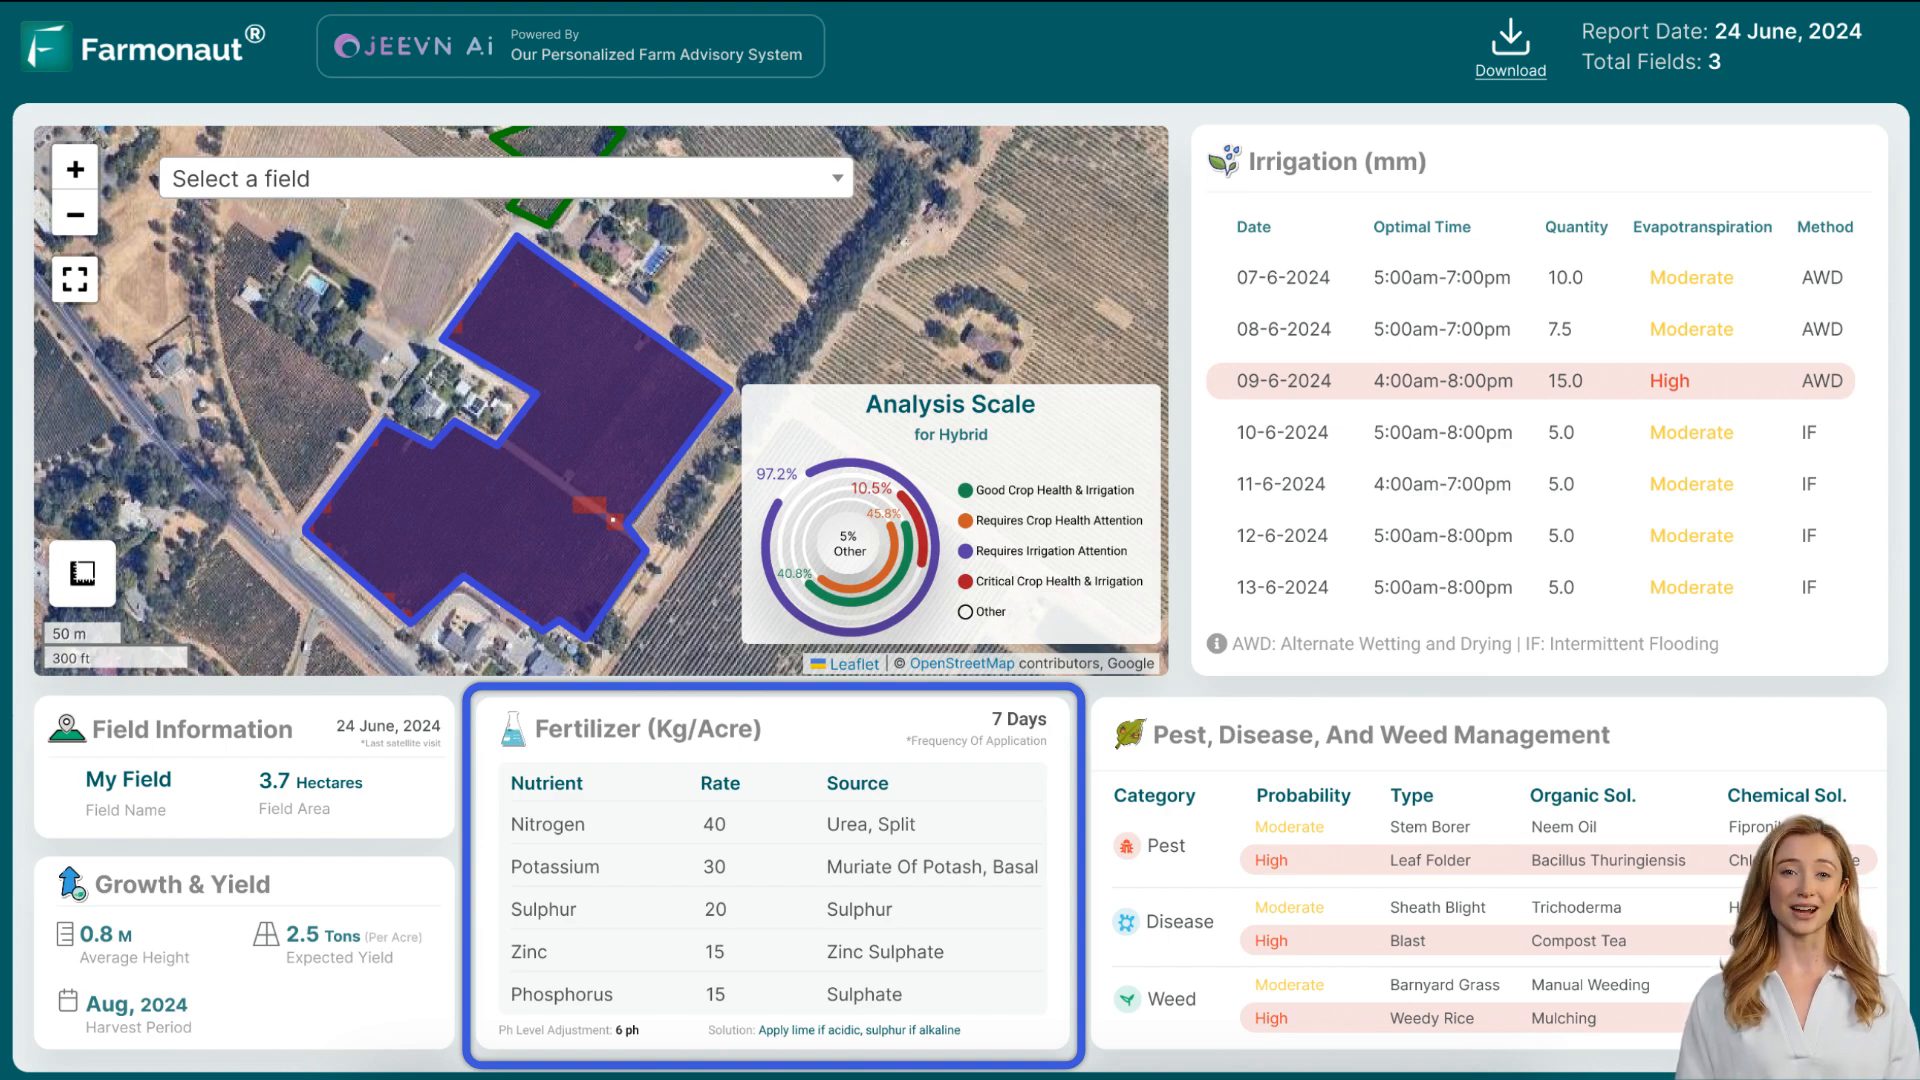Click the Fertilizer flask icon

[x=512, y=729]
